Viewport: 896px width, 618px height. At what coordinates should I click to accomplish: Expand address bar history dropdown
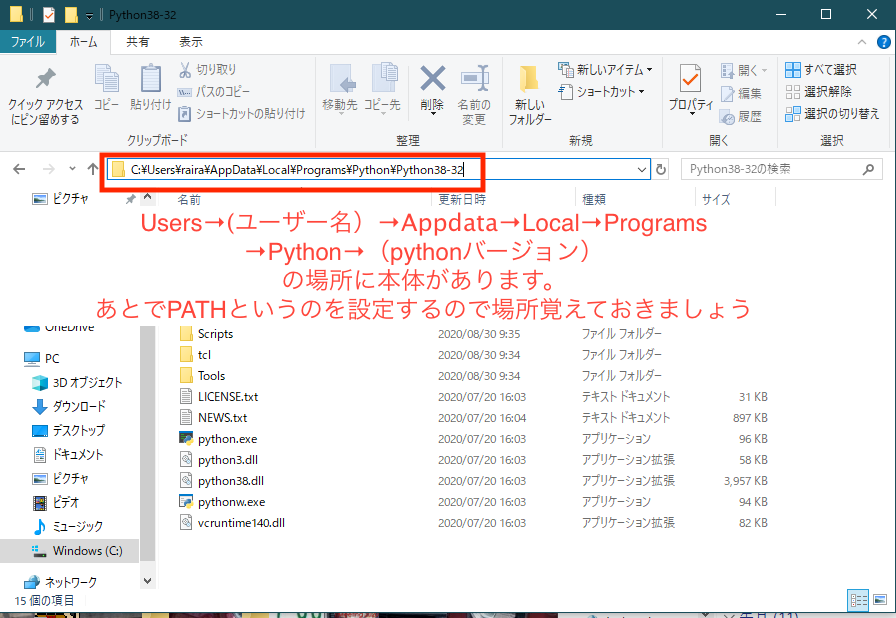tap(642, 169)
